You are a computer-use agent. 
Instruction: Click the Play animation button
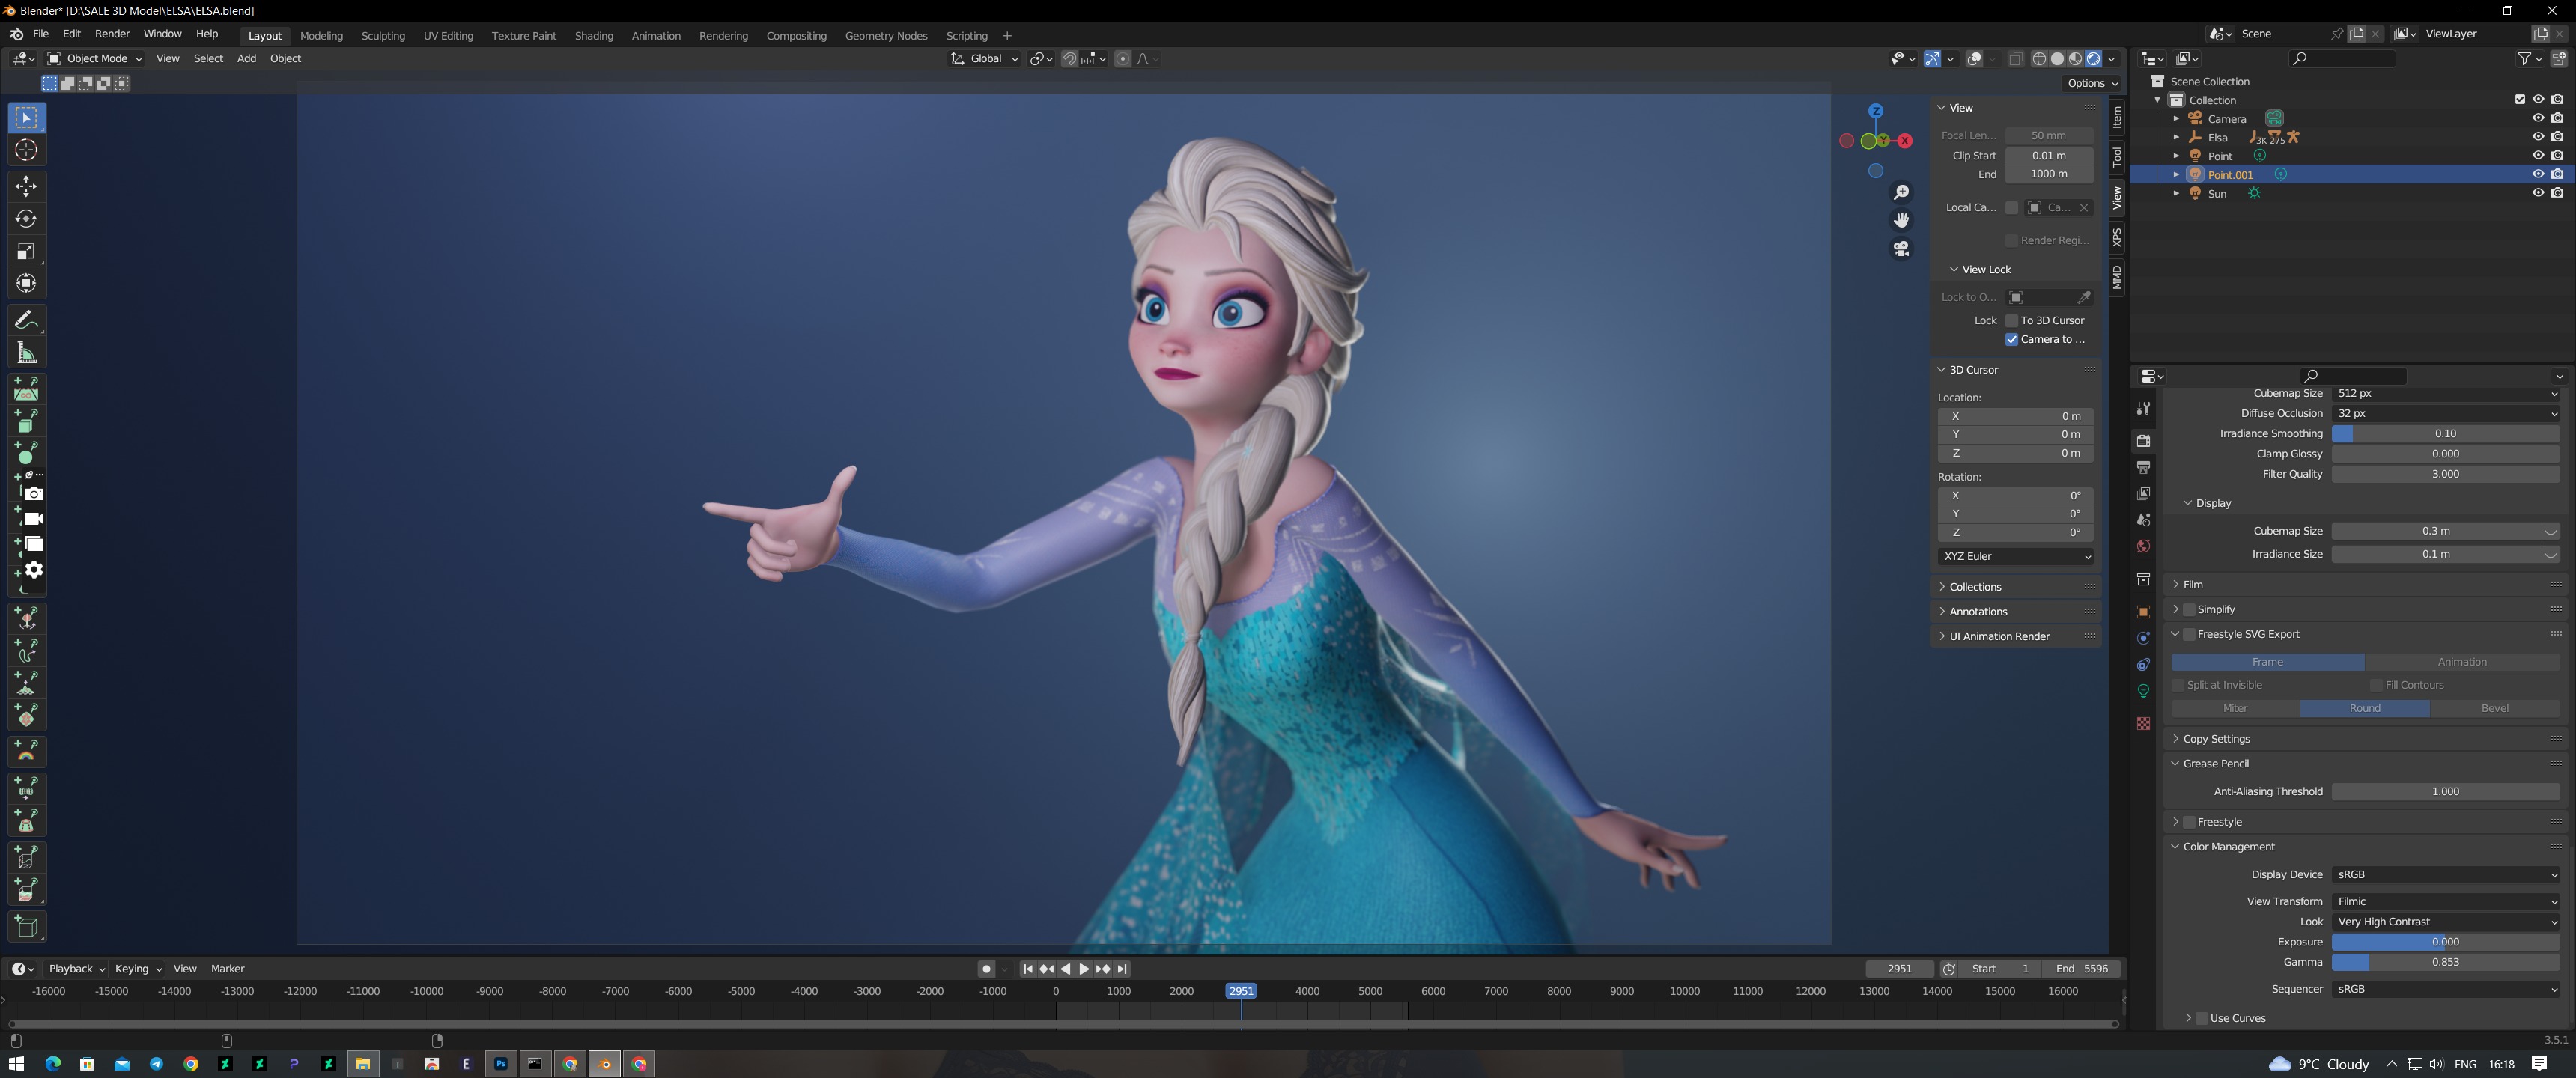1084,969
